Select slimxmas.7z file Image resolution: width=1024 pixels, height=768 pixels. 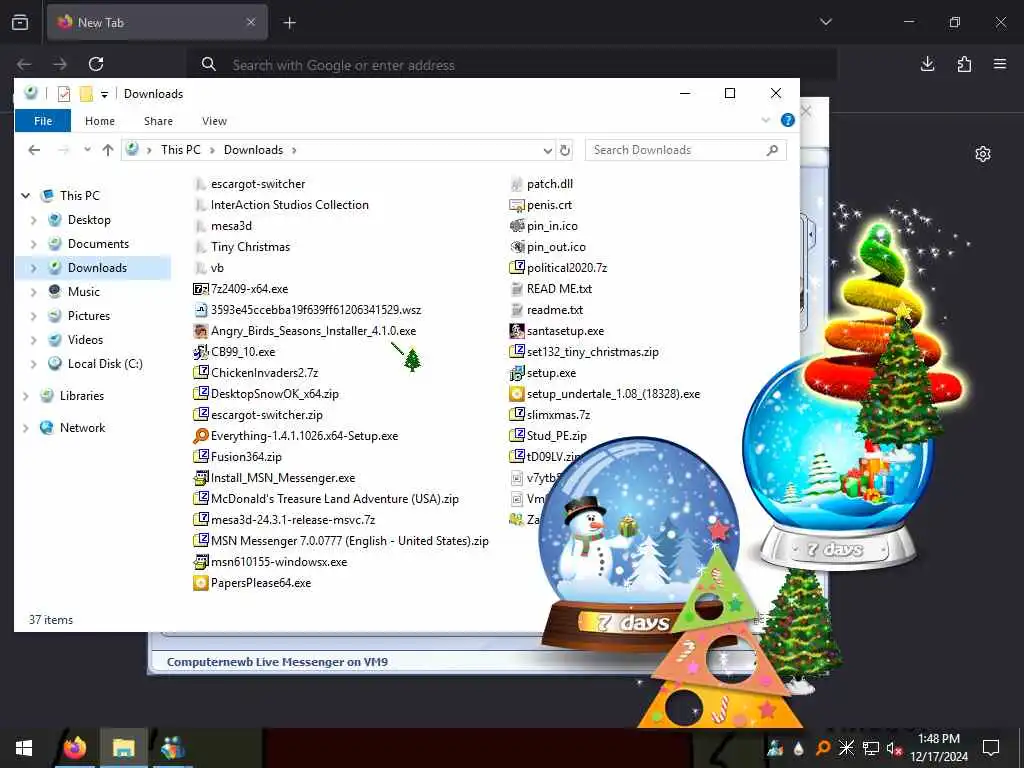pos(550,415)
